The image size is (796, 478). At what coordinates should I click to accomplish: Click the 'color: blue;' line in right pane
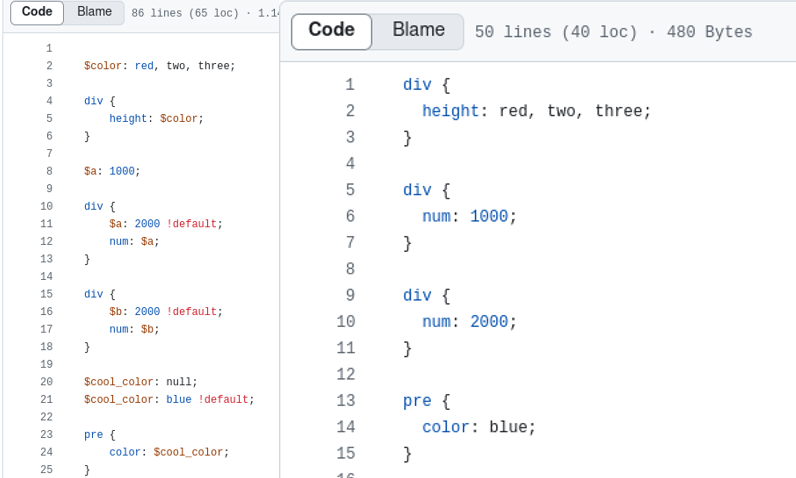479,427
